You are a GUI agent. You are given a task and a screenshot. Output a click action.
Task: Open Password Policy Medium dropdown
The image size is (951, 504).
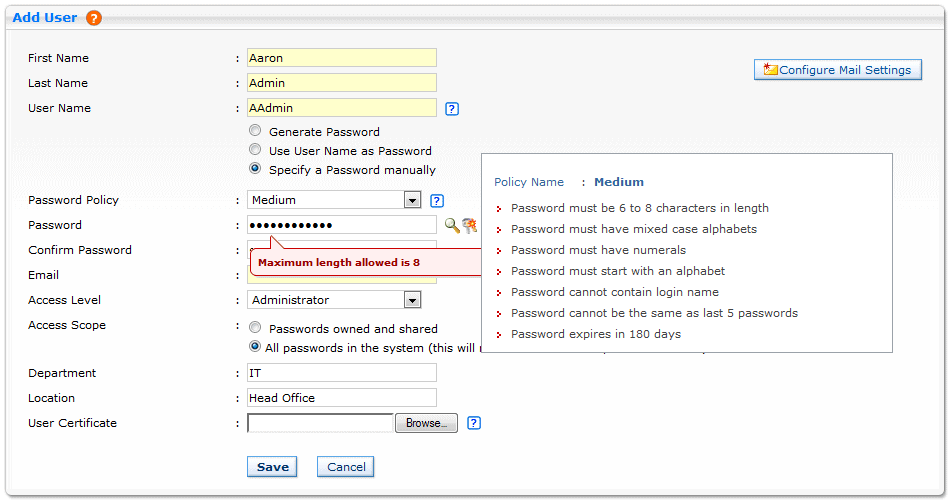pyautogui.click(x=334, y=200)
